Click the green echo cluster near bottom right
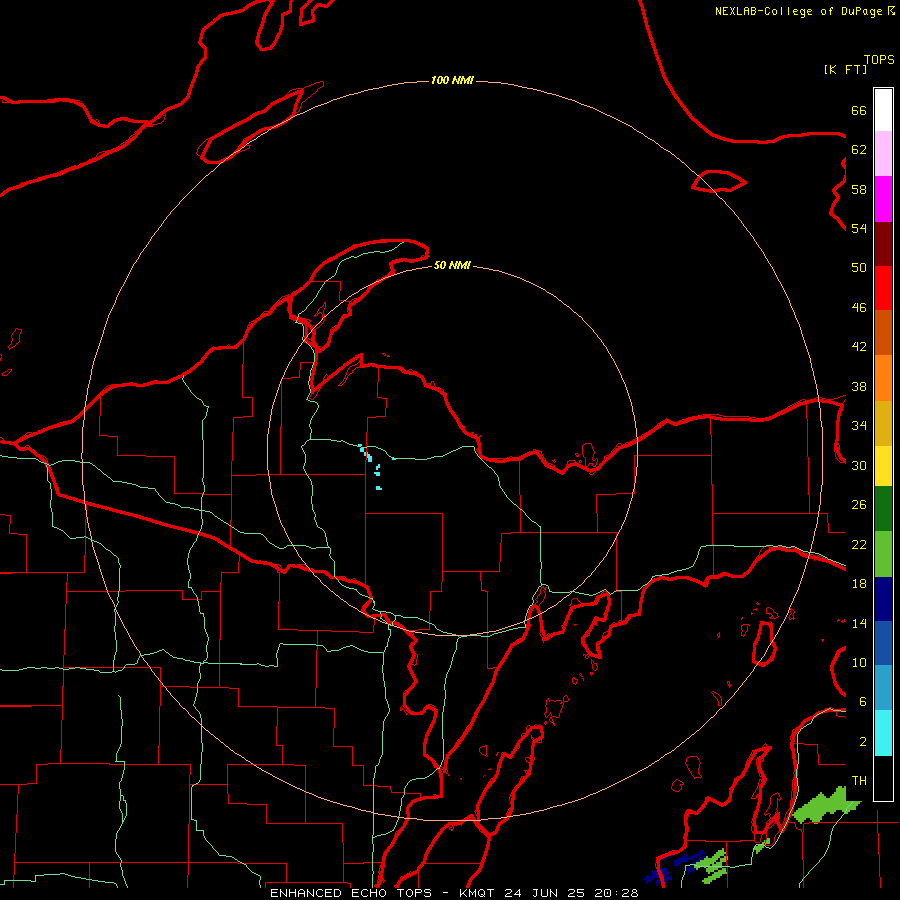The width and height of the screenshot is (900, 900). (711, 864)
